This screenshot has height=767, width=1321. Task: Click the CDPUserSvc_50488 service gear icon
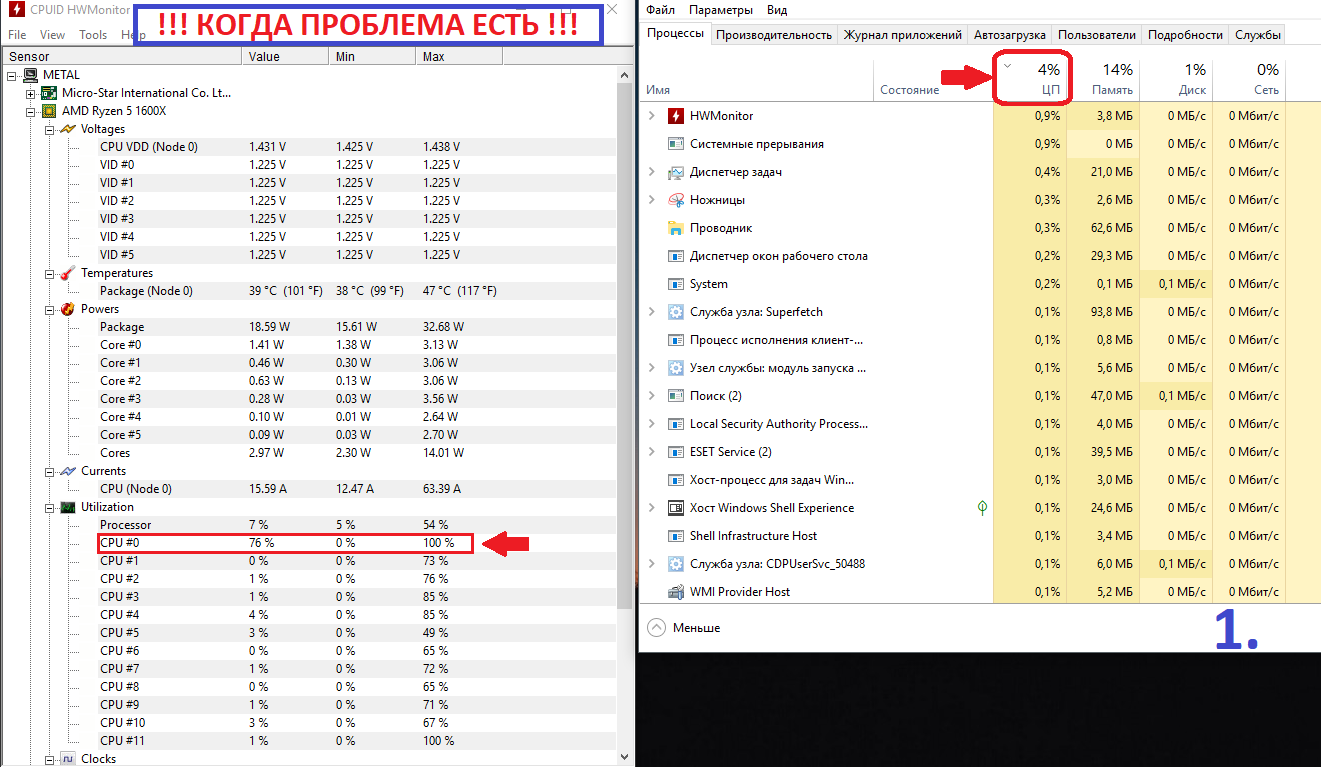point(675,564)
